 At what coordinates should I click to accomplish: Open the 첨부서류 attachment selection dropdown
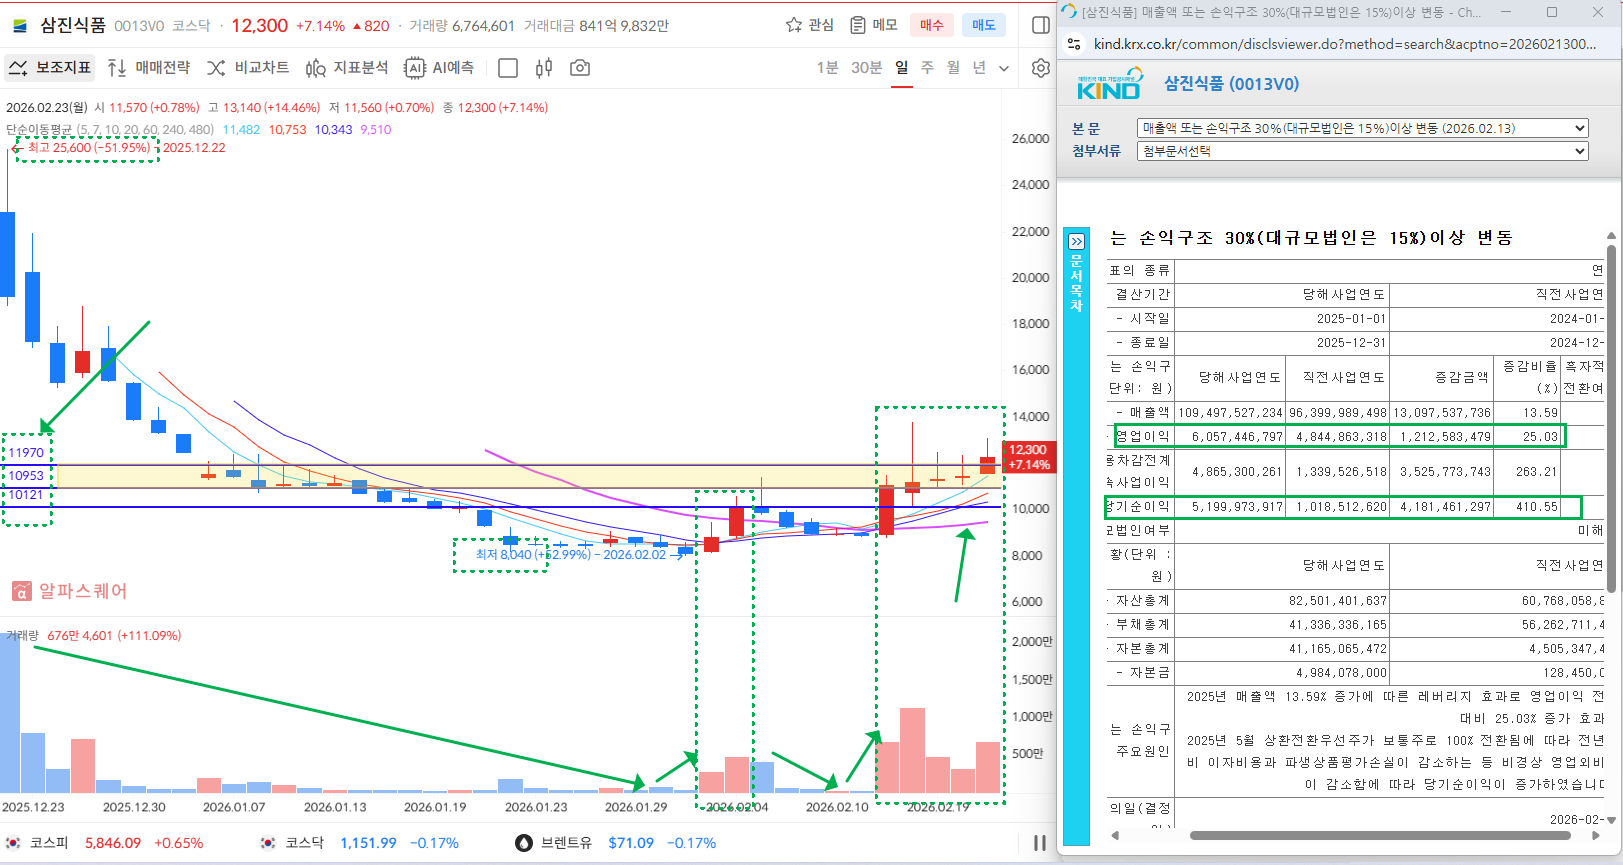point(1362,151)
